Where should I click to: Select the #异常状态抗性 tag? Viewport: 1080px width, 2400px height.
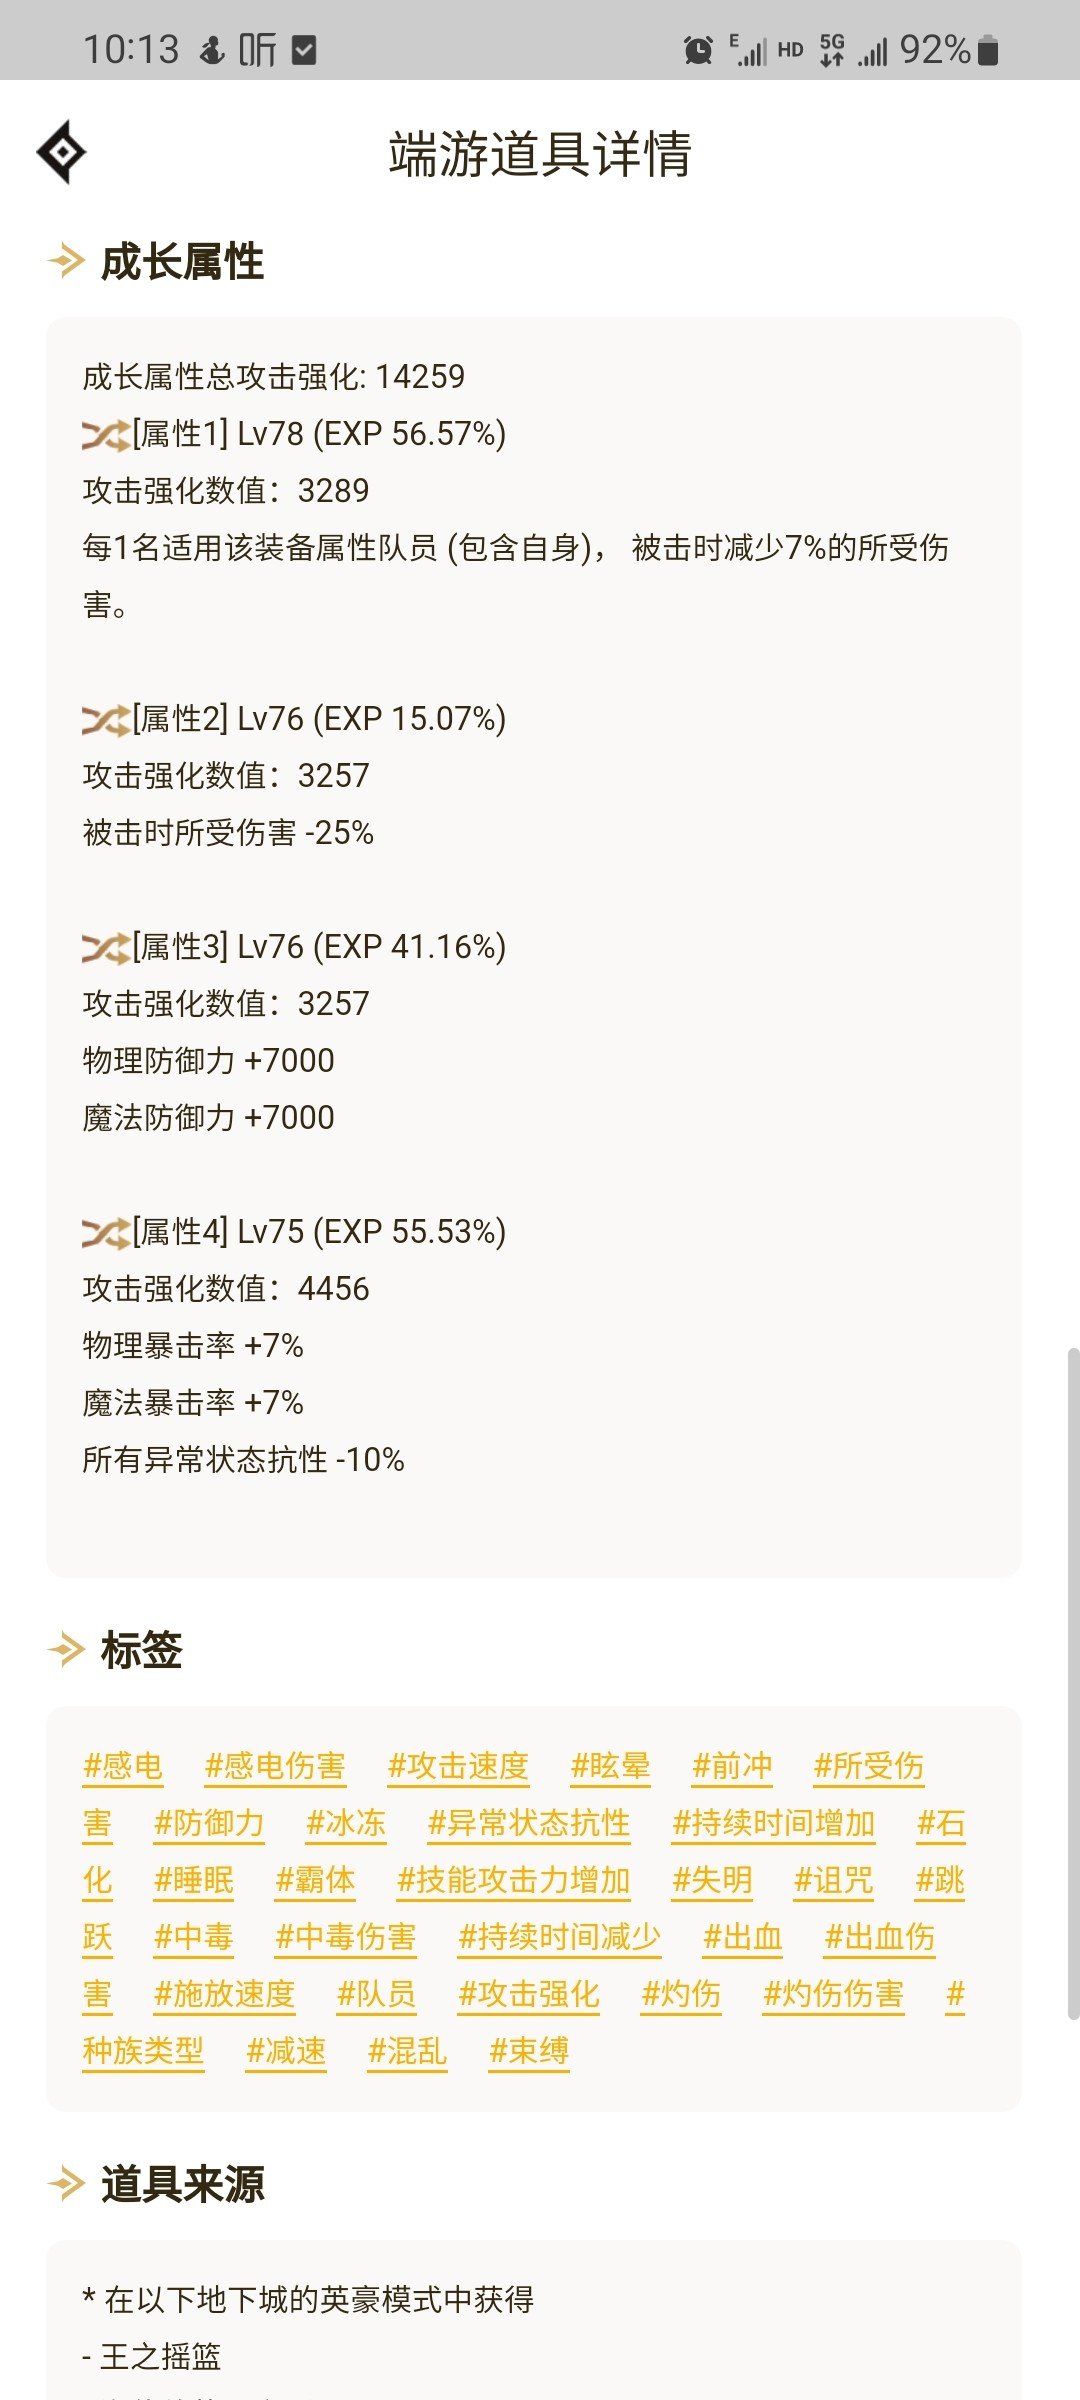tap(529, 1824)
